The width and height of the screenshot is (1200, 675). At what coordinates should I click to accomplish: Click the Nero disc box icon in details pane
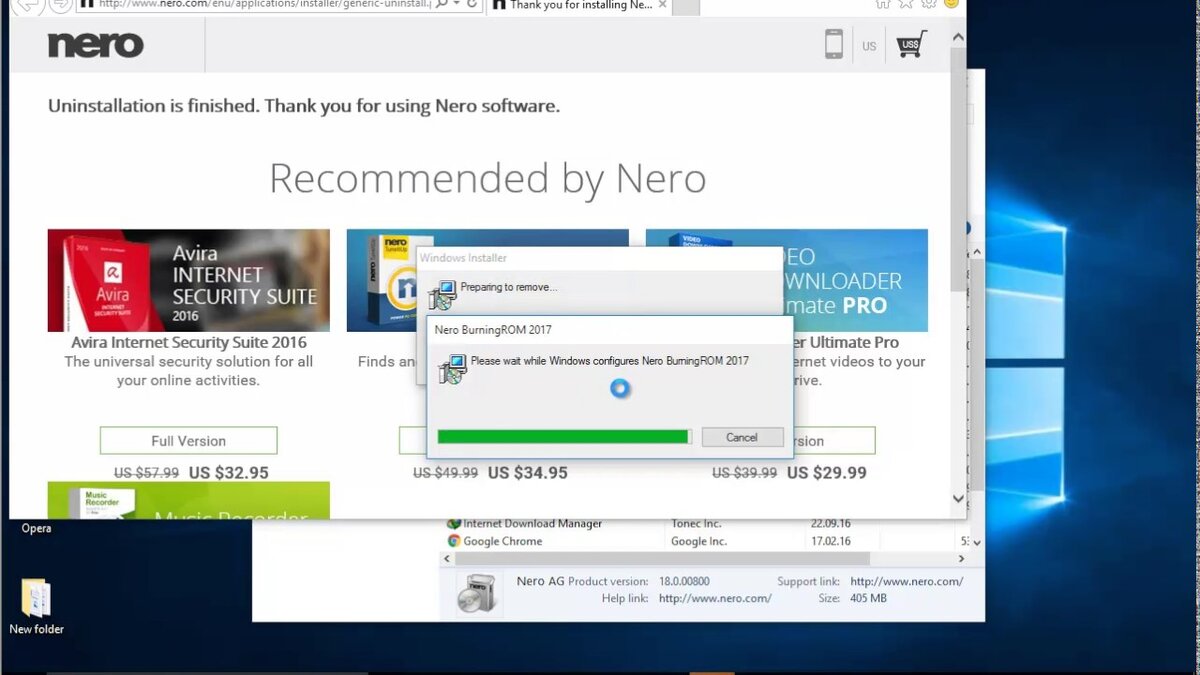[477, 592]
